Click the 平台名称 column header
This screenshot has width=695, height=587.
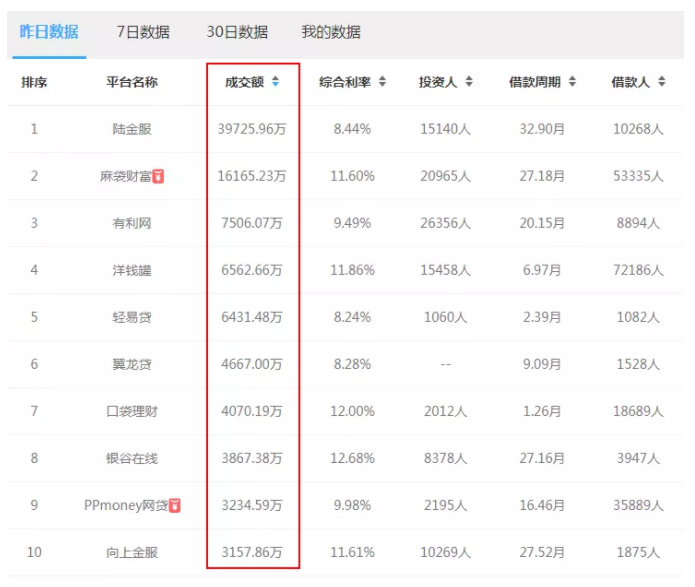(x=132, y=82)
